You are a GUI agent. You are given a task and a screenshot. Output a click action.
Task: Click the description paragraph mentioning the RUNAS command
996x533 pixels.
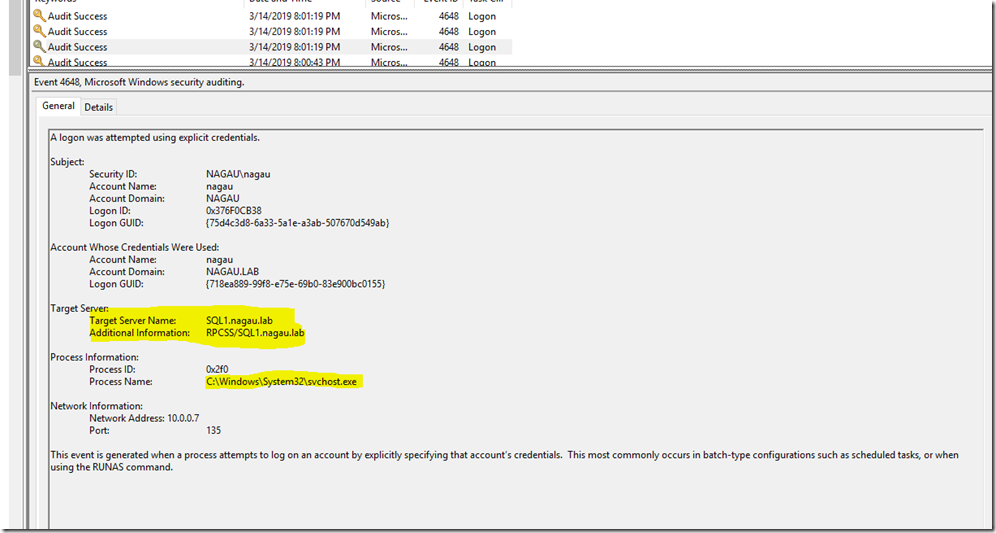click(x=504, y=461)
